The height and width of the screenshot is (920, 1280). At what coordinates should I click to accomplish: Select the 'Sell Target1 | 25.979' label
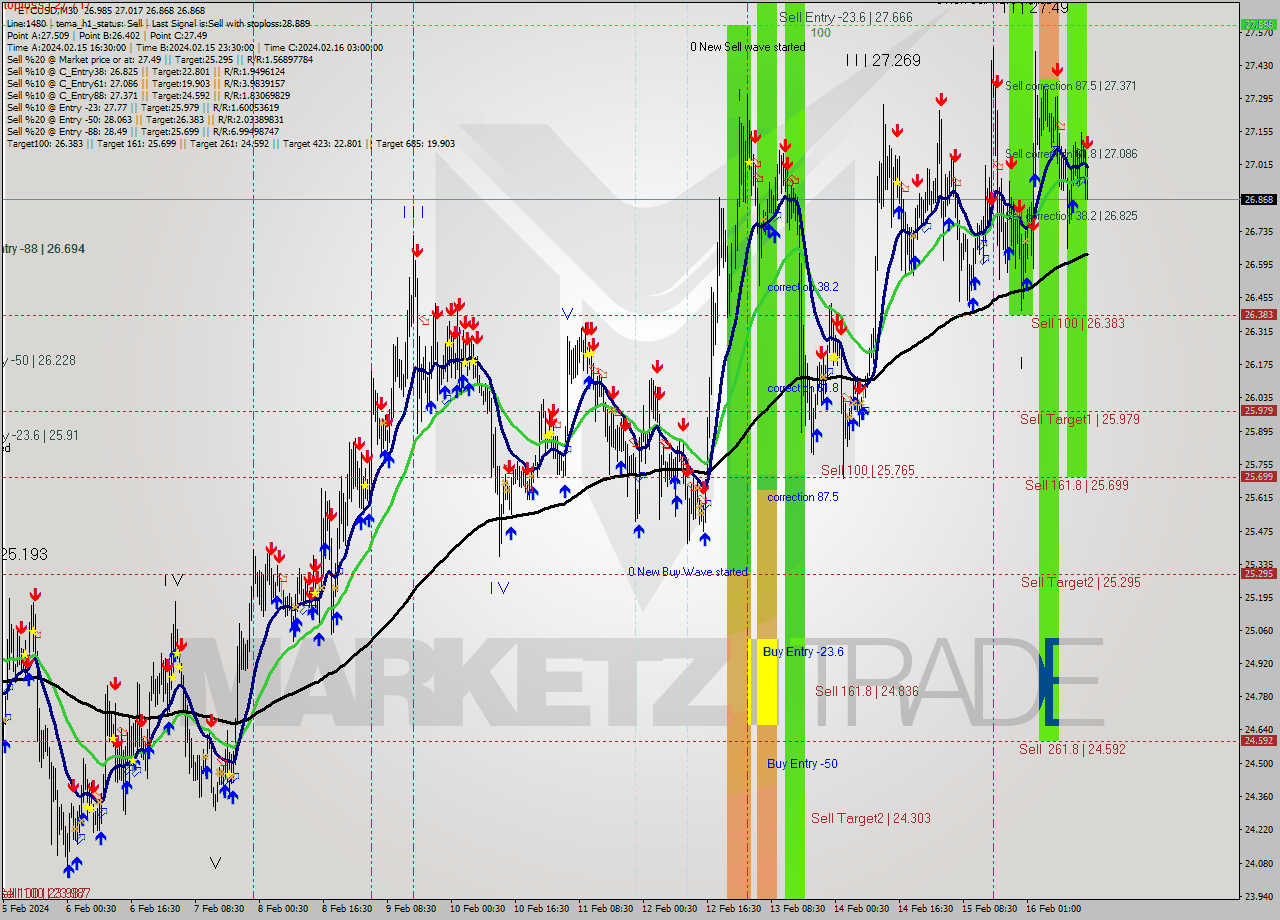coord(1079,419)
